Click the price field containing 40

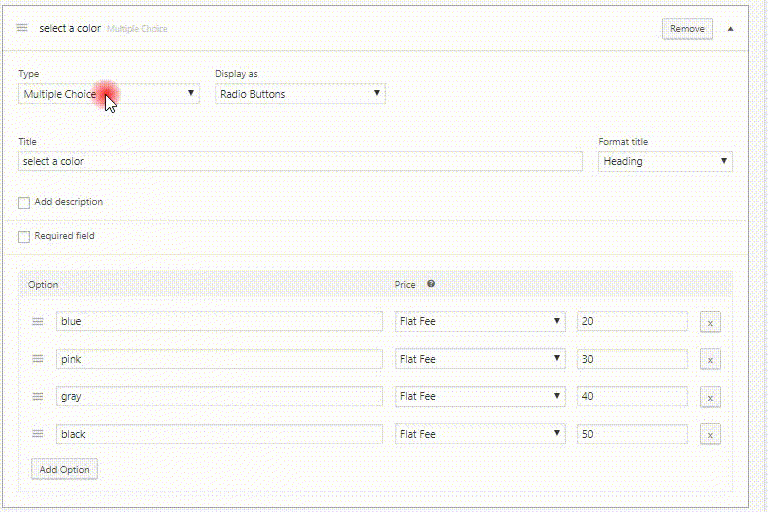632,396
